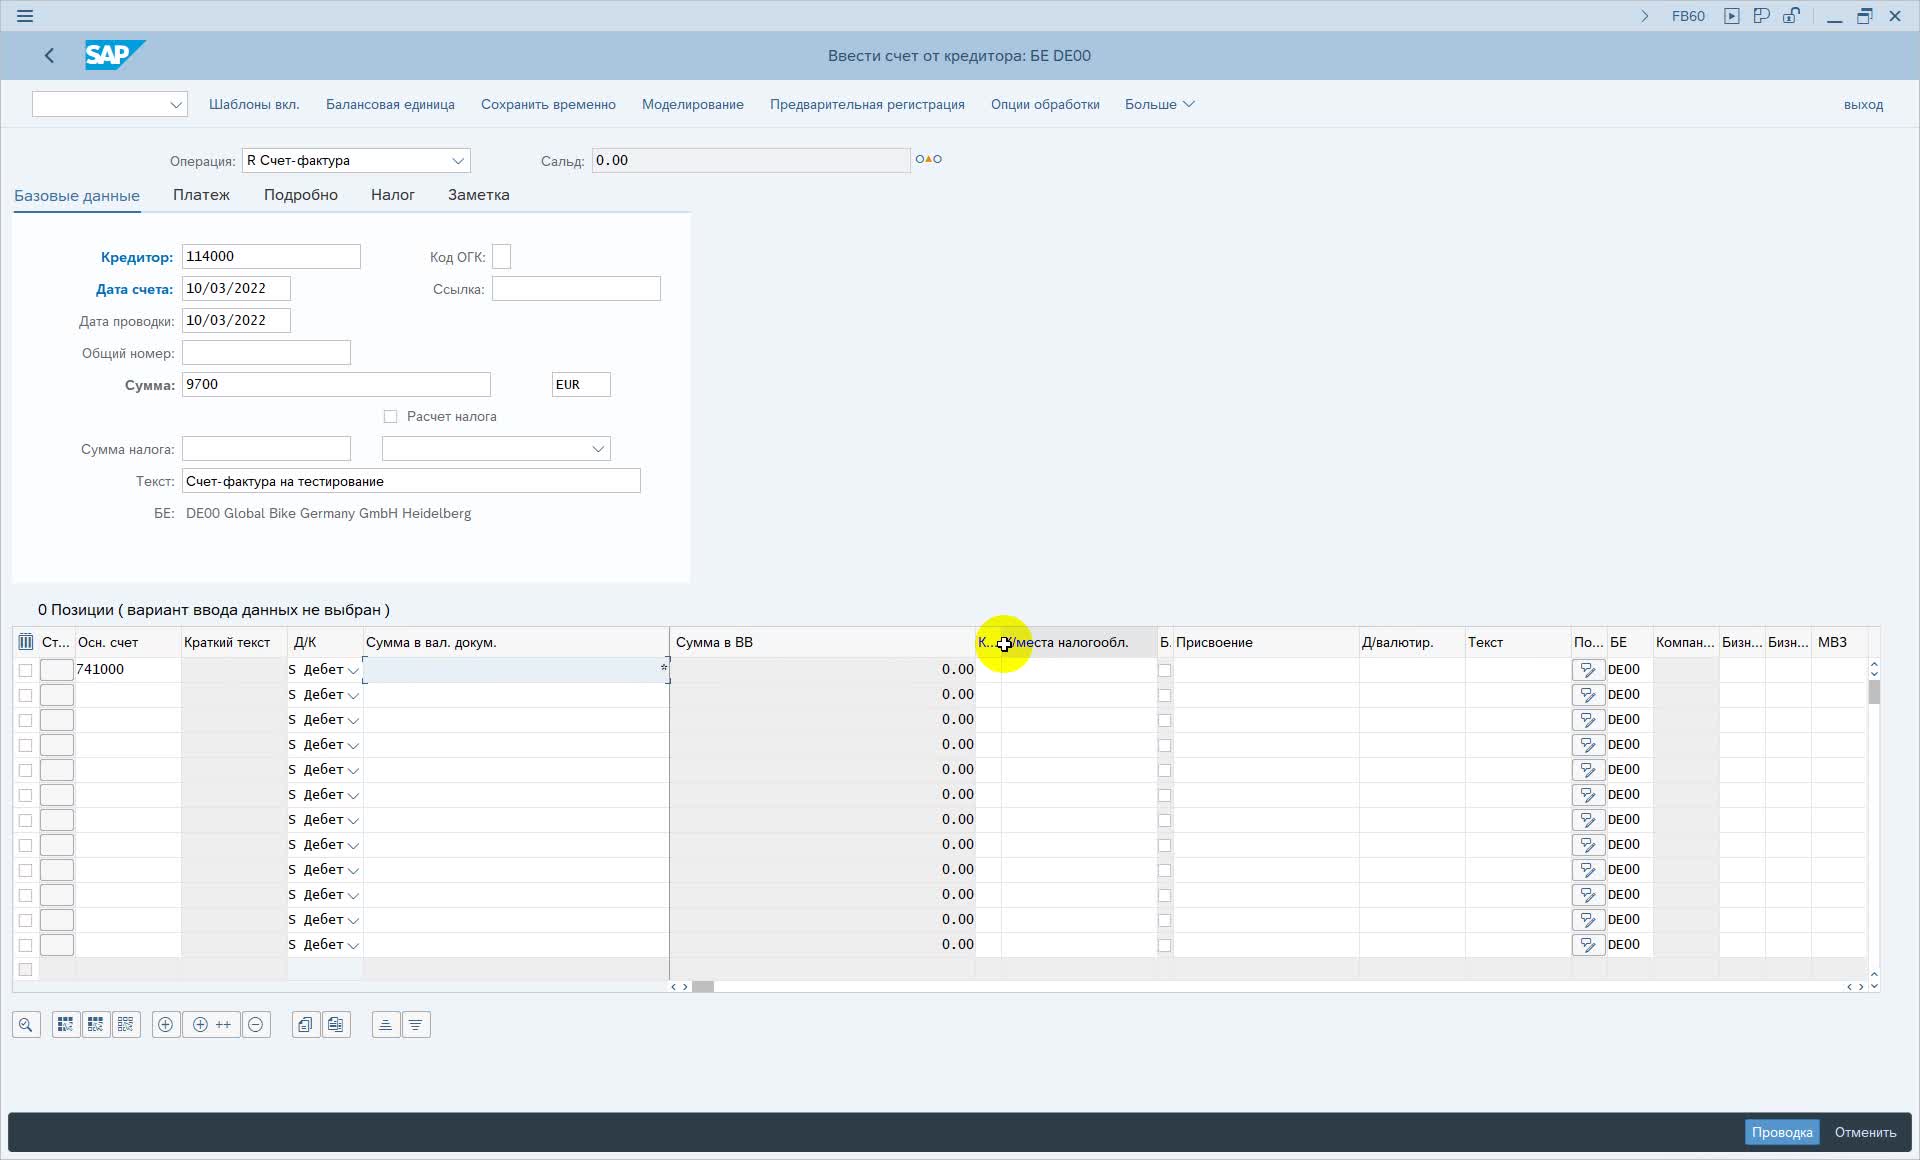Open the command field dropdown at top left
1920x1160 pixels.
tap(176, 104)
